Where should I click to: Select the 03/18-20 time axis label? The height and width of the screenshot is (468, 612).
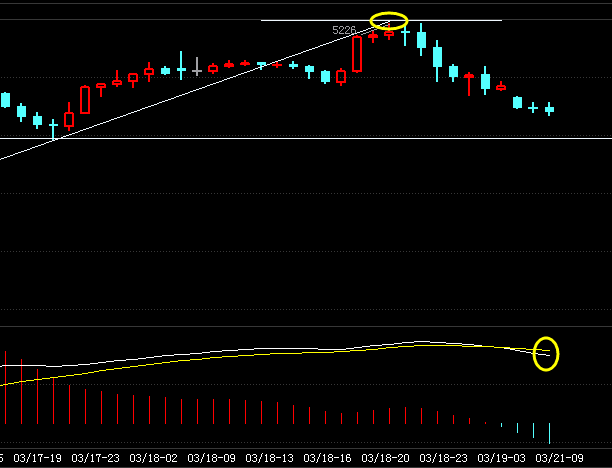click(x=385, y=457)
